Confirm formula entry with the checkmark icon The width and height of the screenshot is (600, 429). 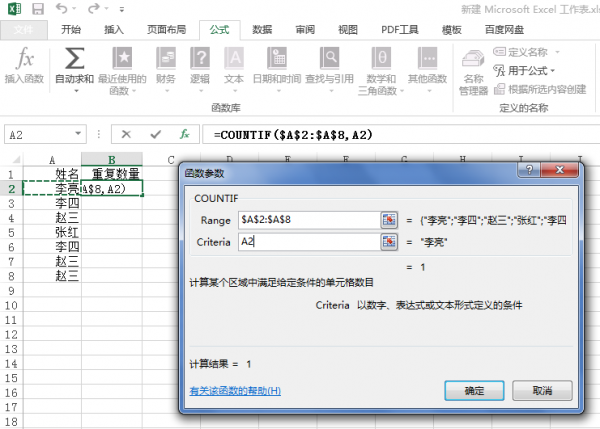(155, 134)
